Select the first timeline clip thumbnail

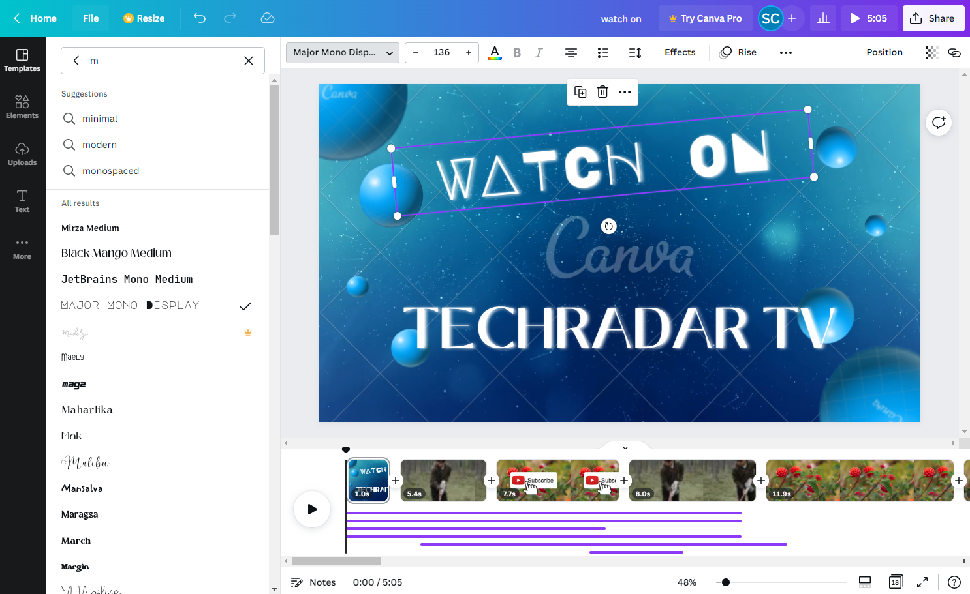pyautogui.click(x=369, y=480)
